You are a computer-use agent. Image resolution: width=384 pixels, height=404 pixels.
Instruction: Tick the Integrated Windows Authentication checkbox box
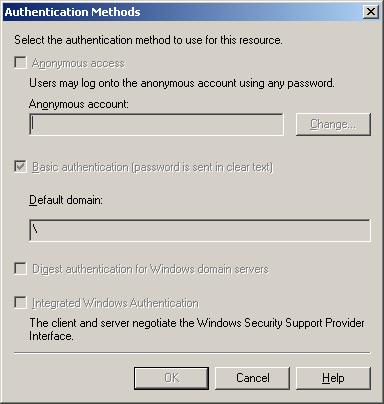(20, 303)
